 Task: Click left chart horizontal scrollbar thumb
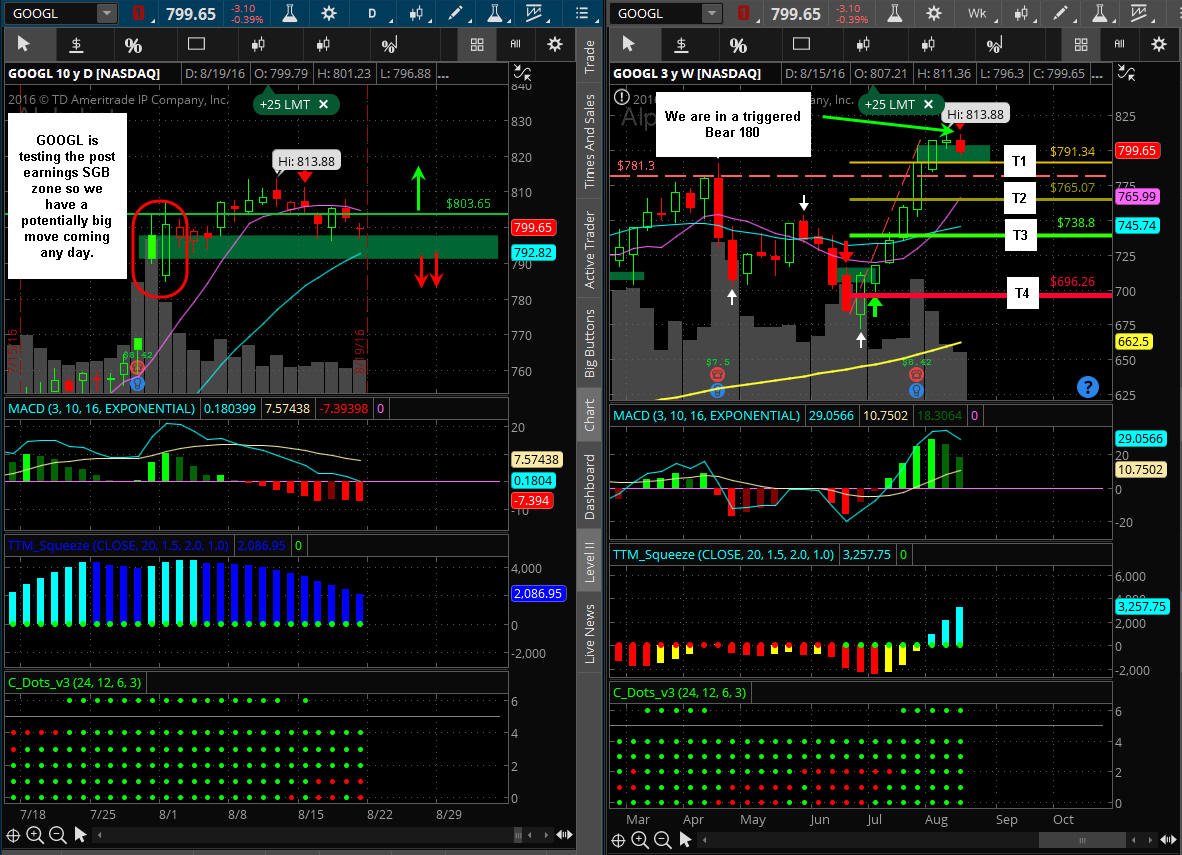[x=517, y=835]
